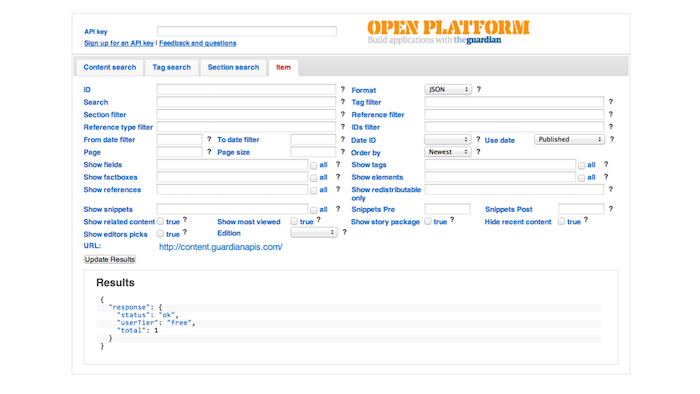Click the help icon next to Order by dropdown
The image size is (700, 394).
coord(478,152)
